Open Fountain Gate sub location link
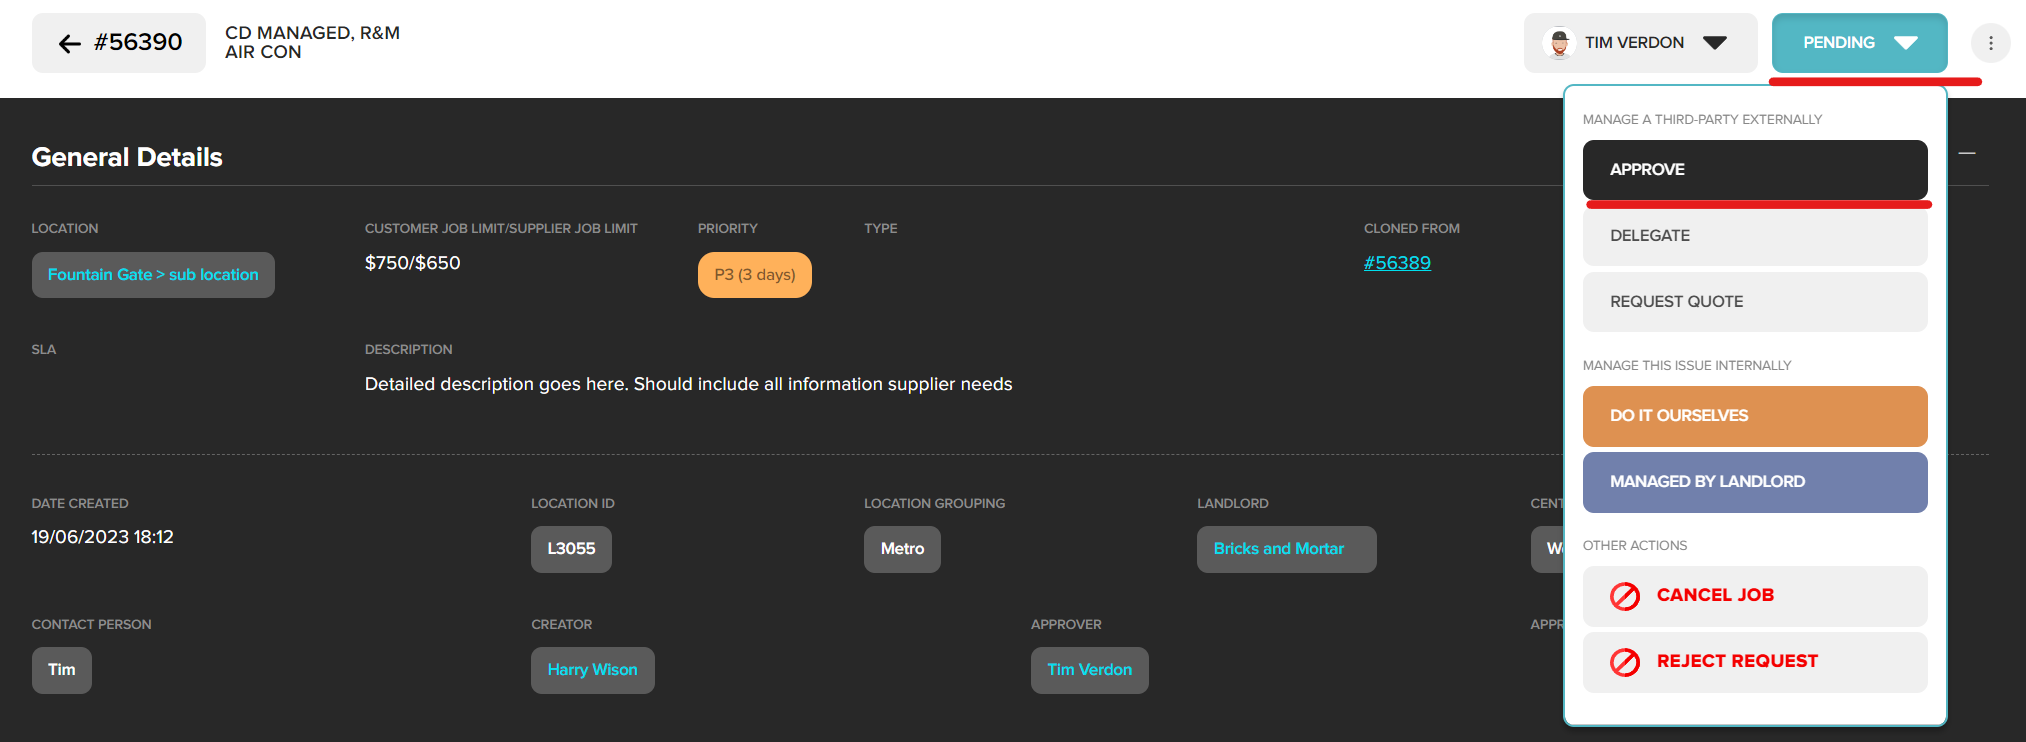The image size is (2026, 742). click(153, 275)
